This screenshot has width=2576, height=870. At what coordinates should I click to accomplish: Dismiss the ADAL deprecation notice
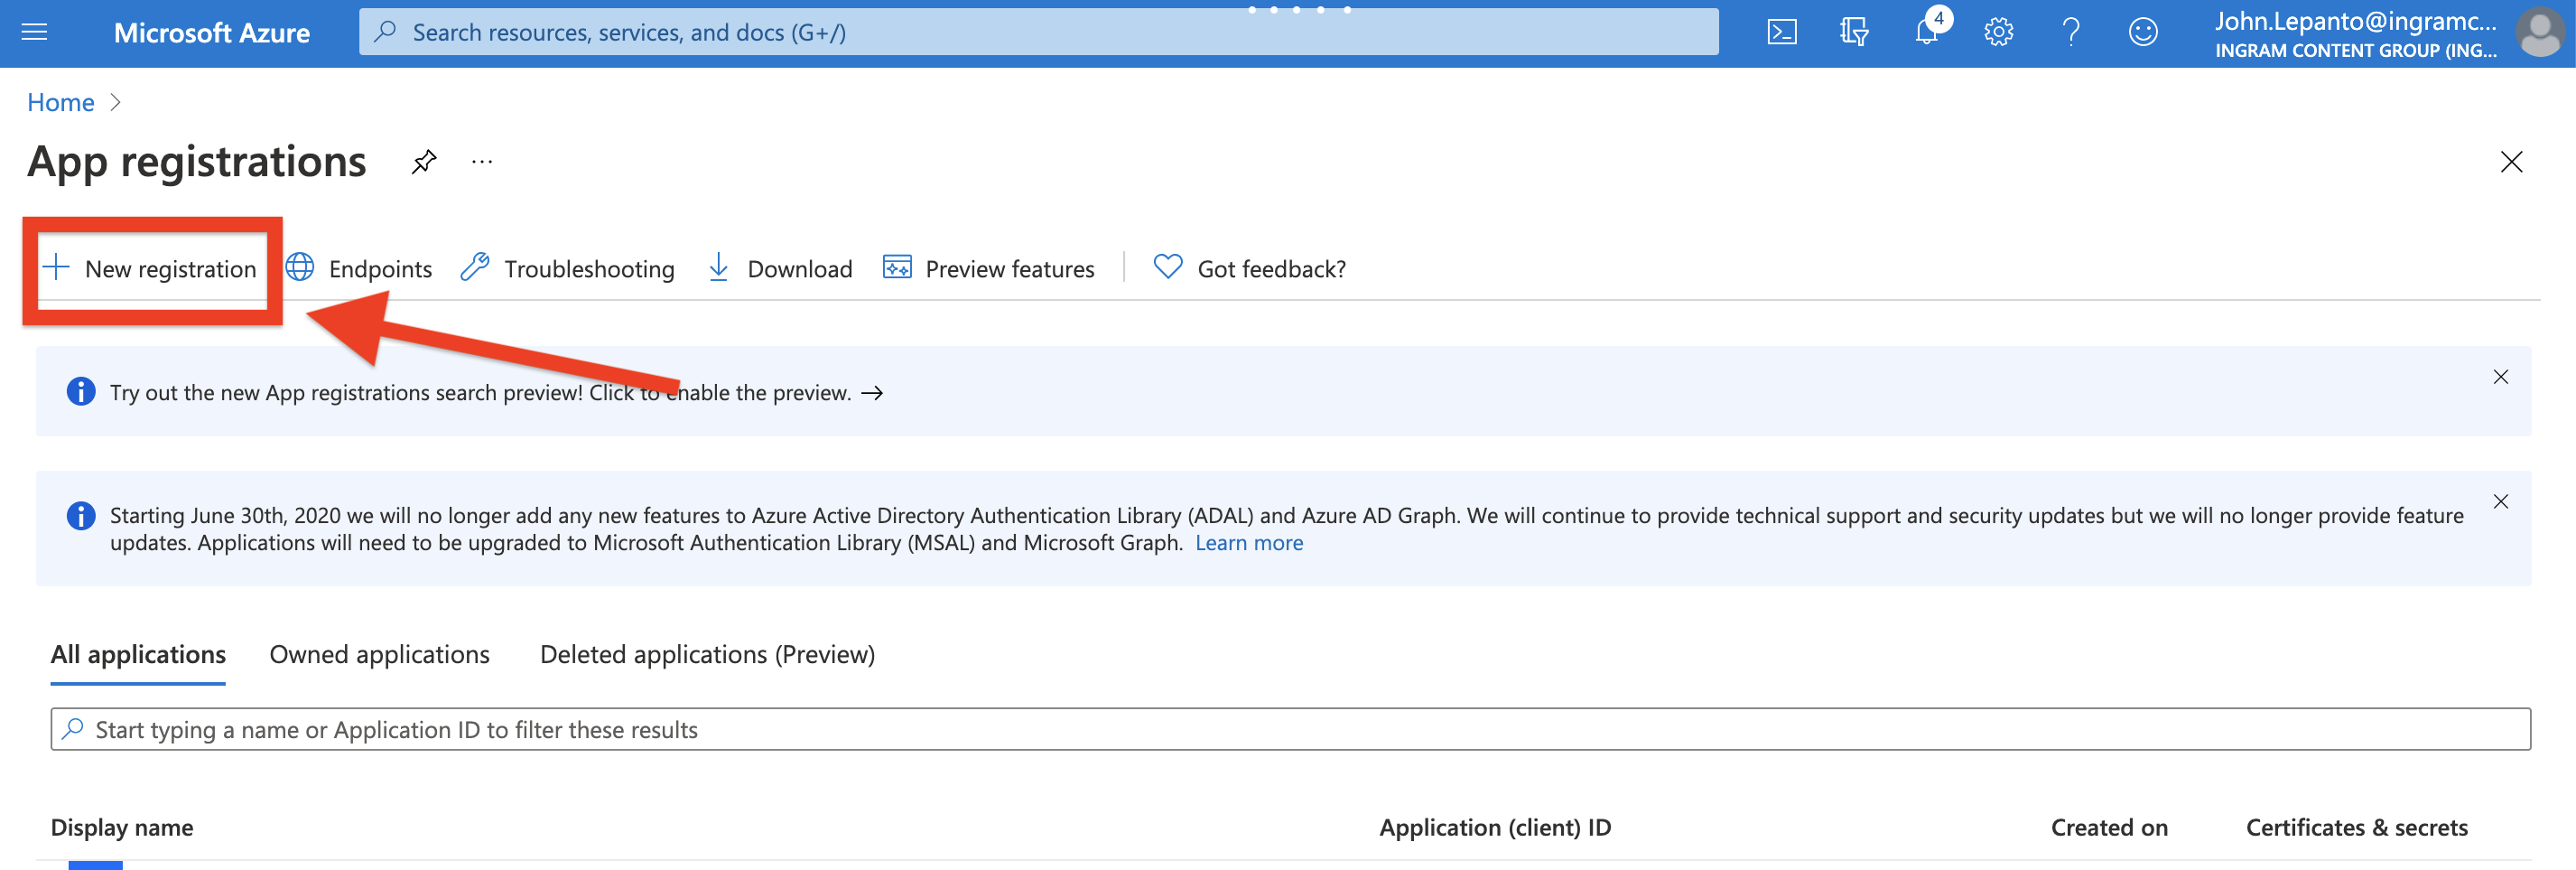(x=2501, y=502)
